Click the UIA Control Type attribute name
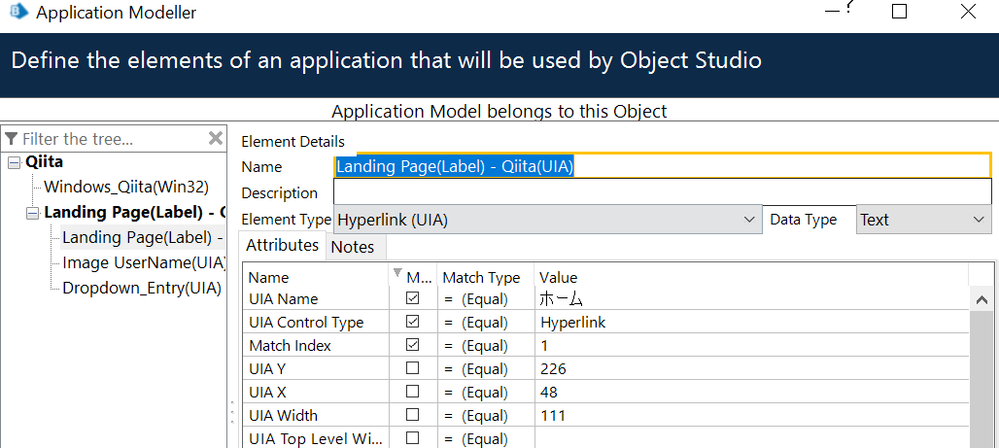The width and height of the screenshot is (999, 448). click(x=306, y=322)
